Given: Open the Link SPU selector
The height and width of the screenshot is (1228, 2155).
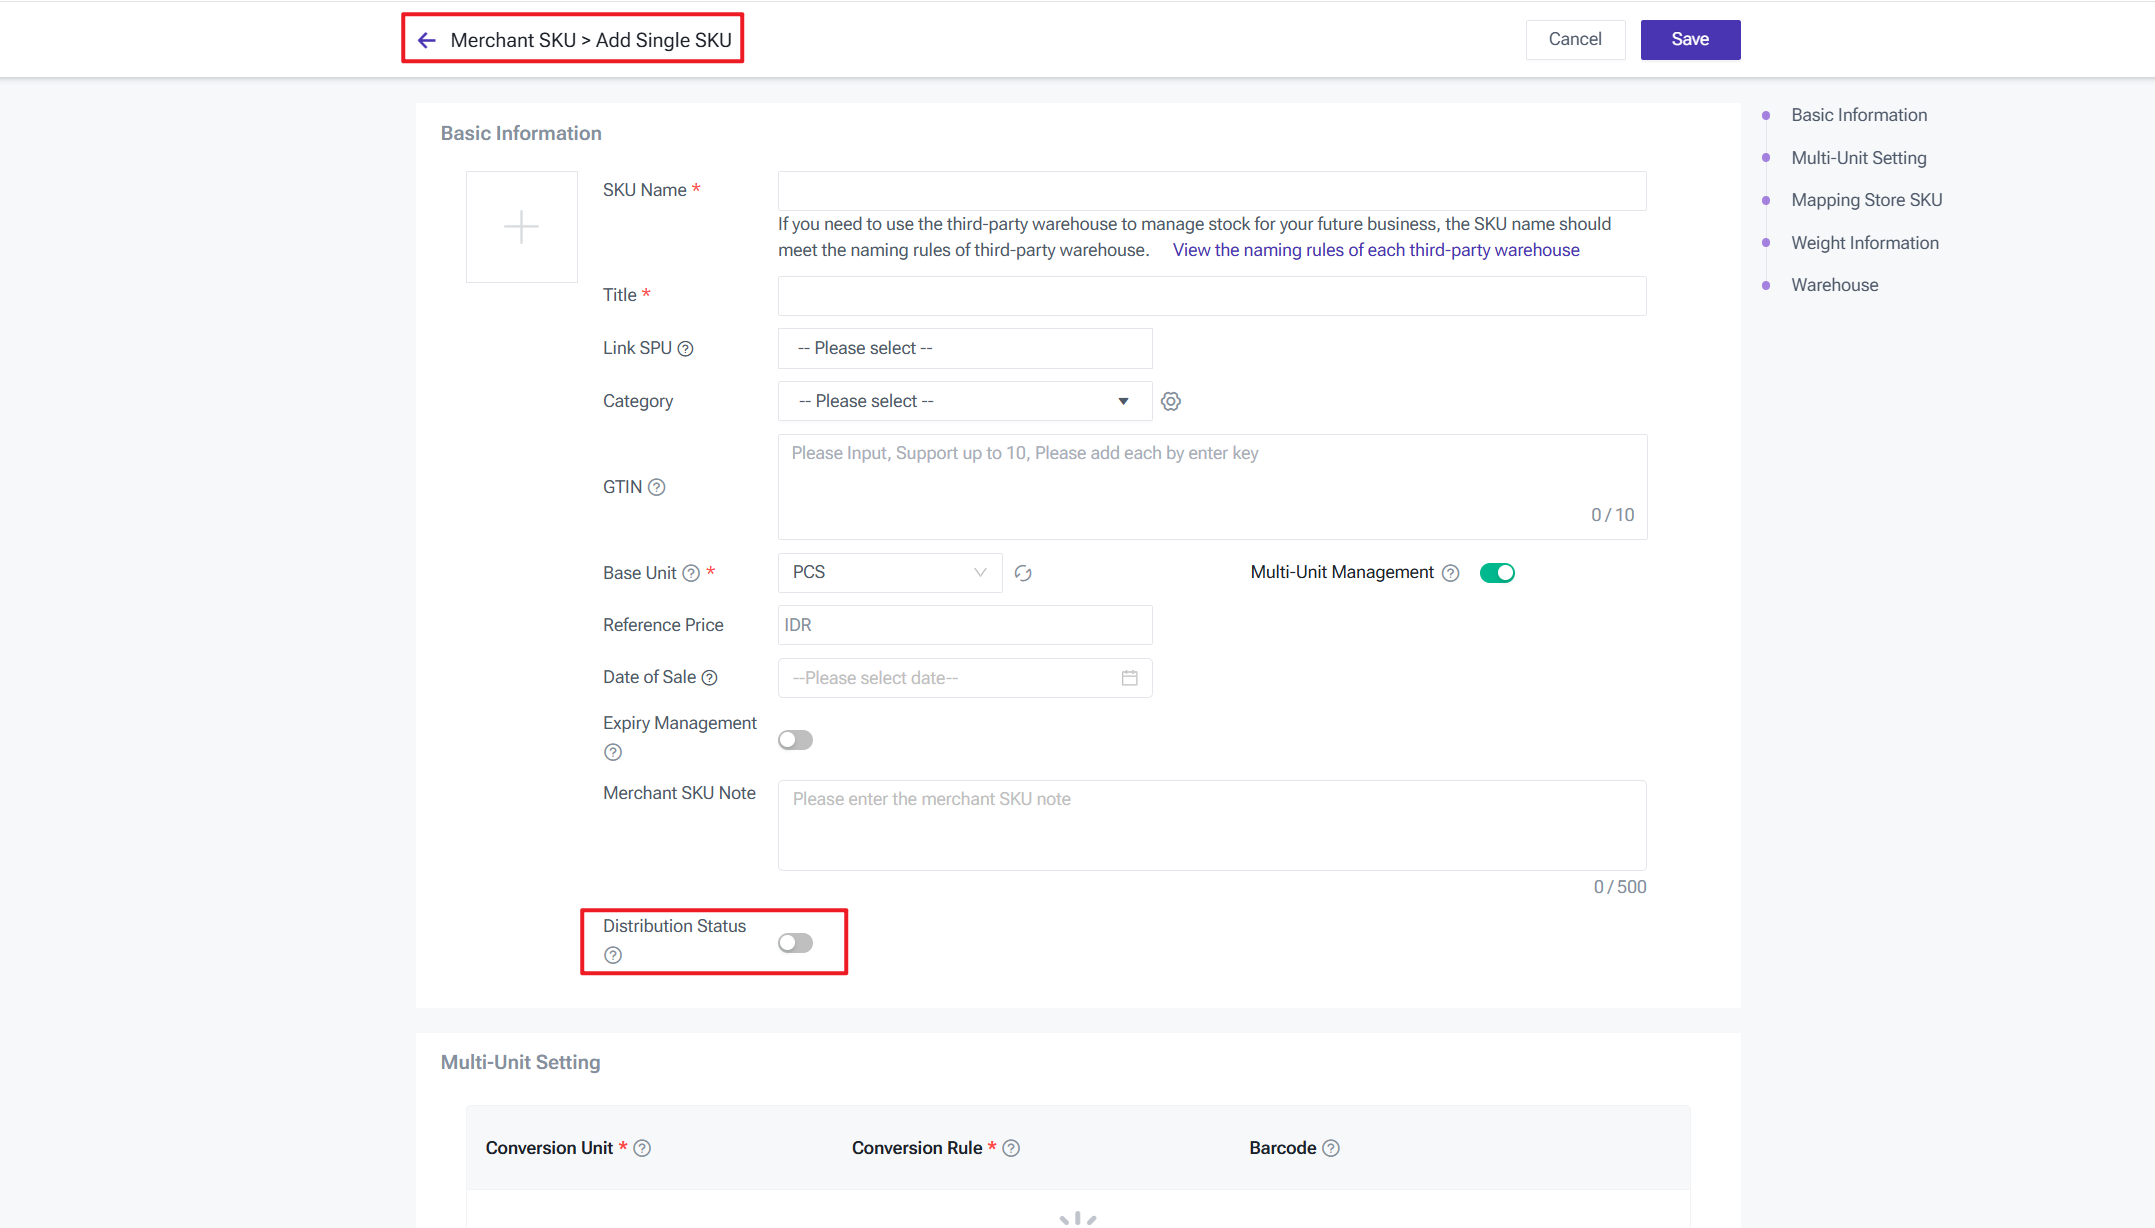Looking at the screenshot, I should pos(964,348).
